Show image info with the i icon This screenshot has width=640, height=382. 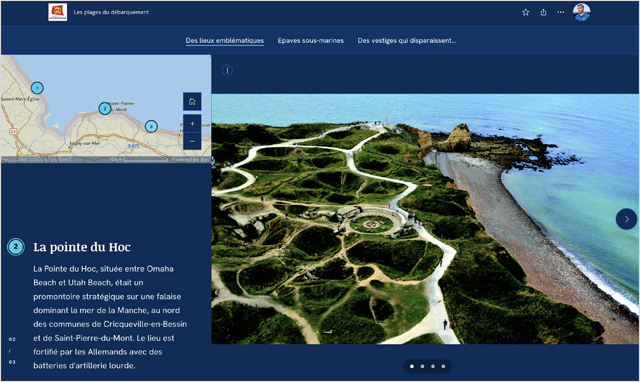coord(227,70)
